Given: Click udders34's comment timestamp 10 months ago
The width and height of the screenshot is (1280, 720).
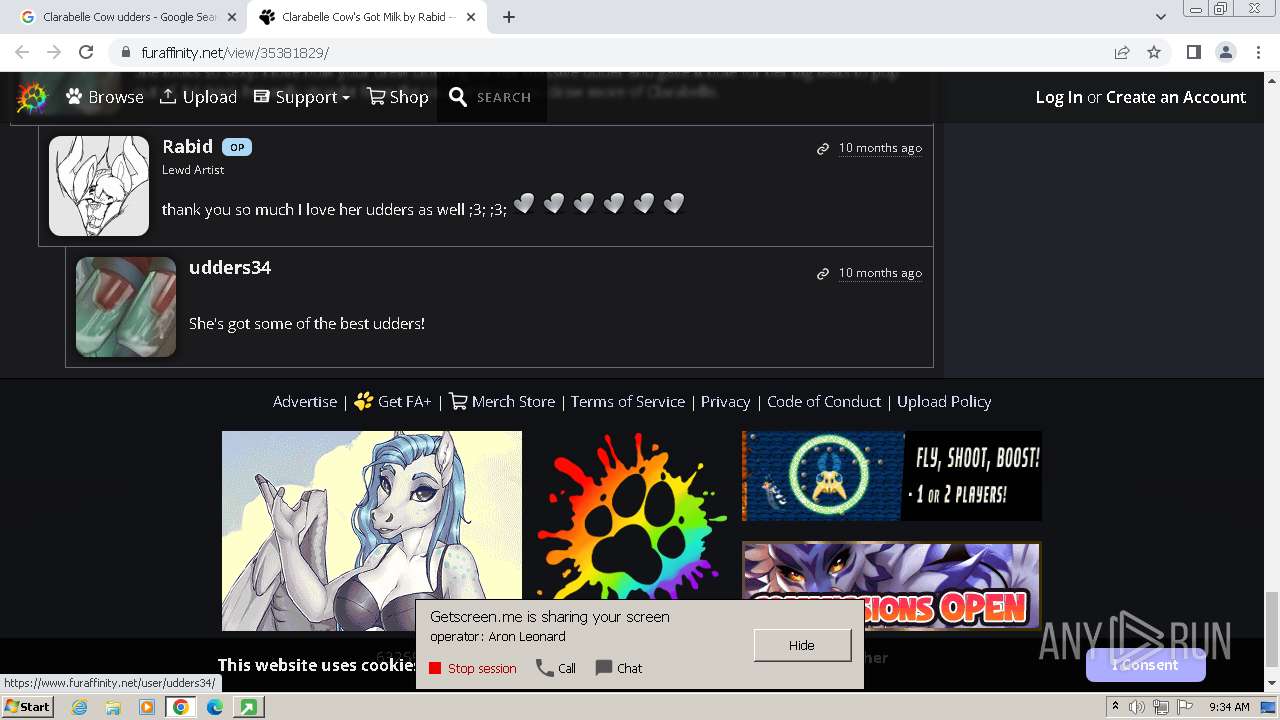Looking at the screenshot, I should point(880,273).
